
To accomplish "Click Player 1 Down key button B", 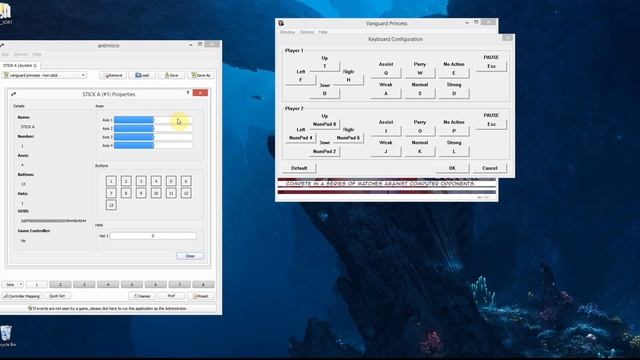I will [x=324, y=93].
